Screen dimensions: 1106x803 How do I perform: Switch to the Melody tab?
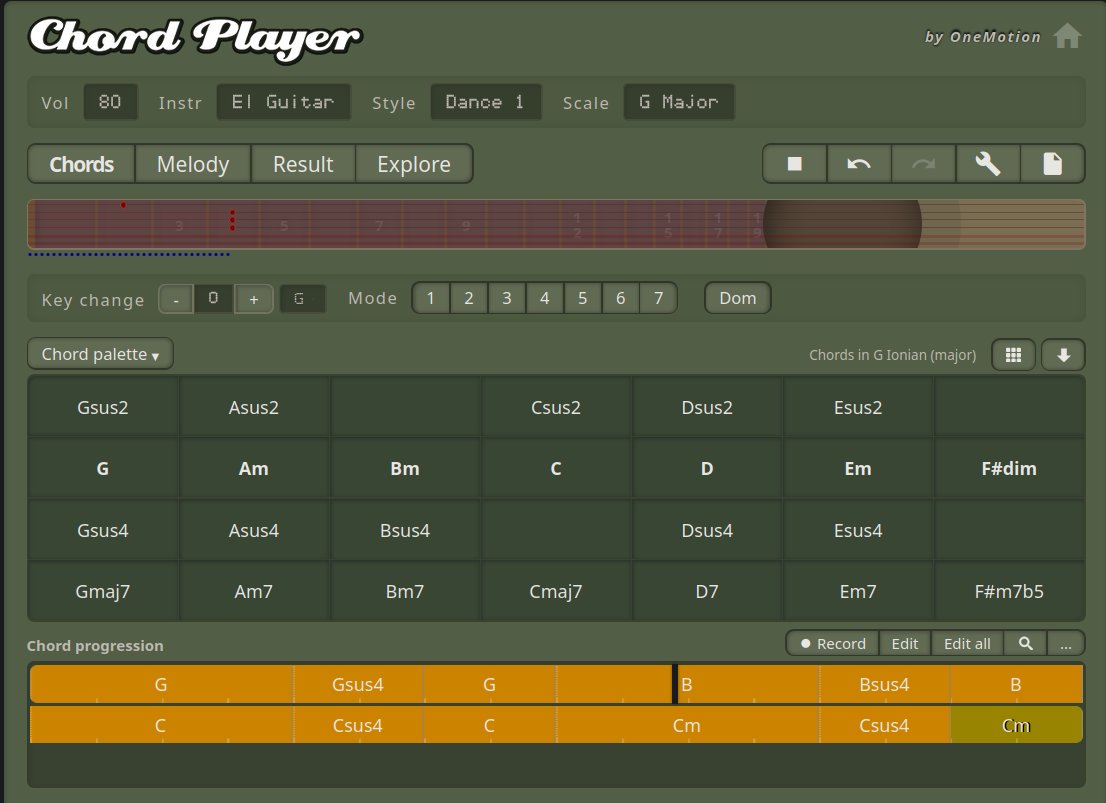coord(193,164)
